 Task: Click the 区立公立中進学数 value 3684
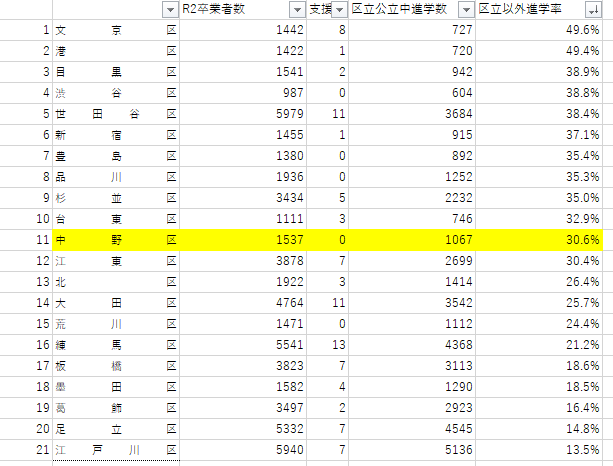click(x=412, y=114)
